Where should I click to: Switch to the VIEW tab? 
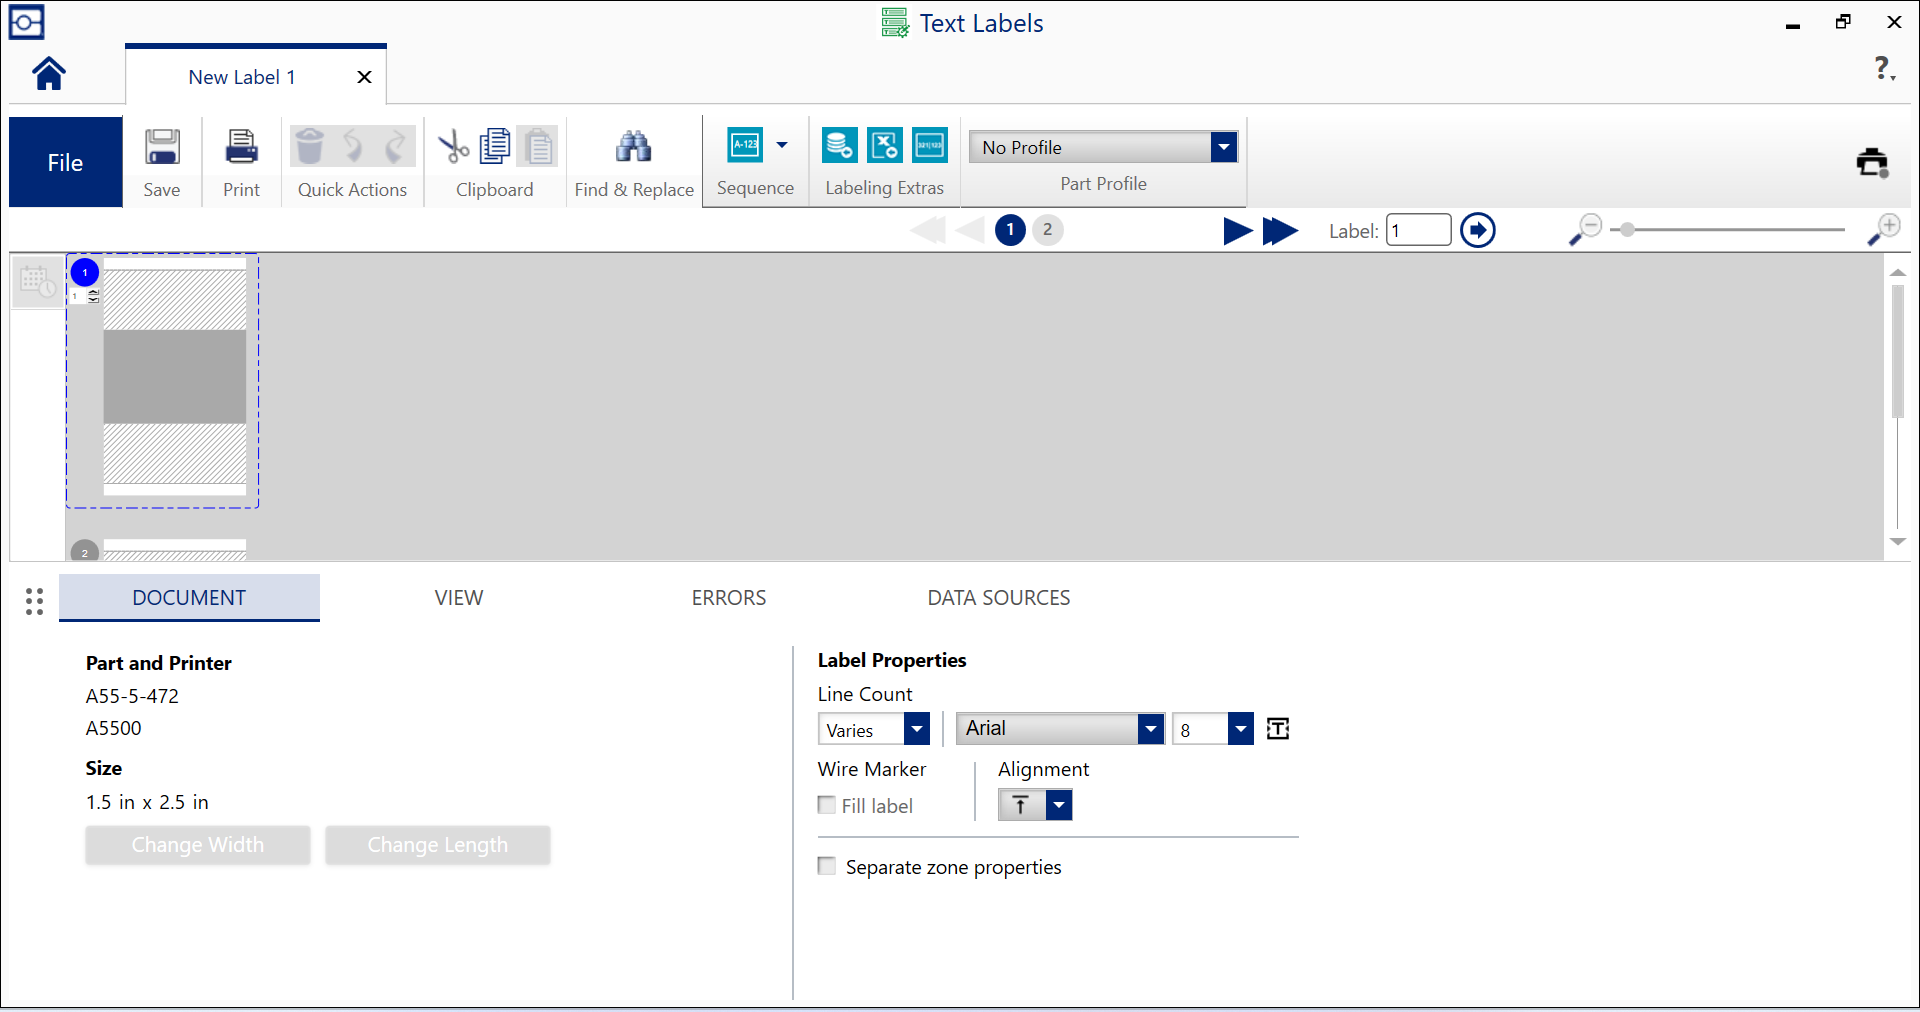pos(459,598)
